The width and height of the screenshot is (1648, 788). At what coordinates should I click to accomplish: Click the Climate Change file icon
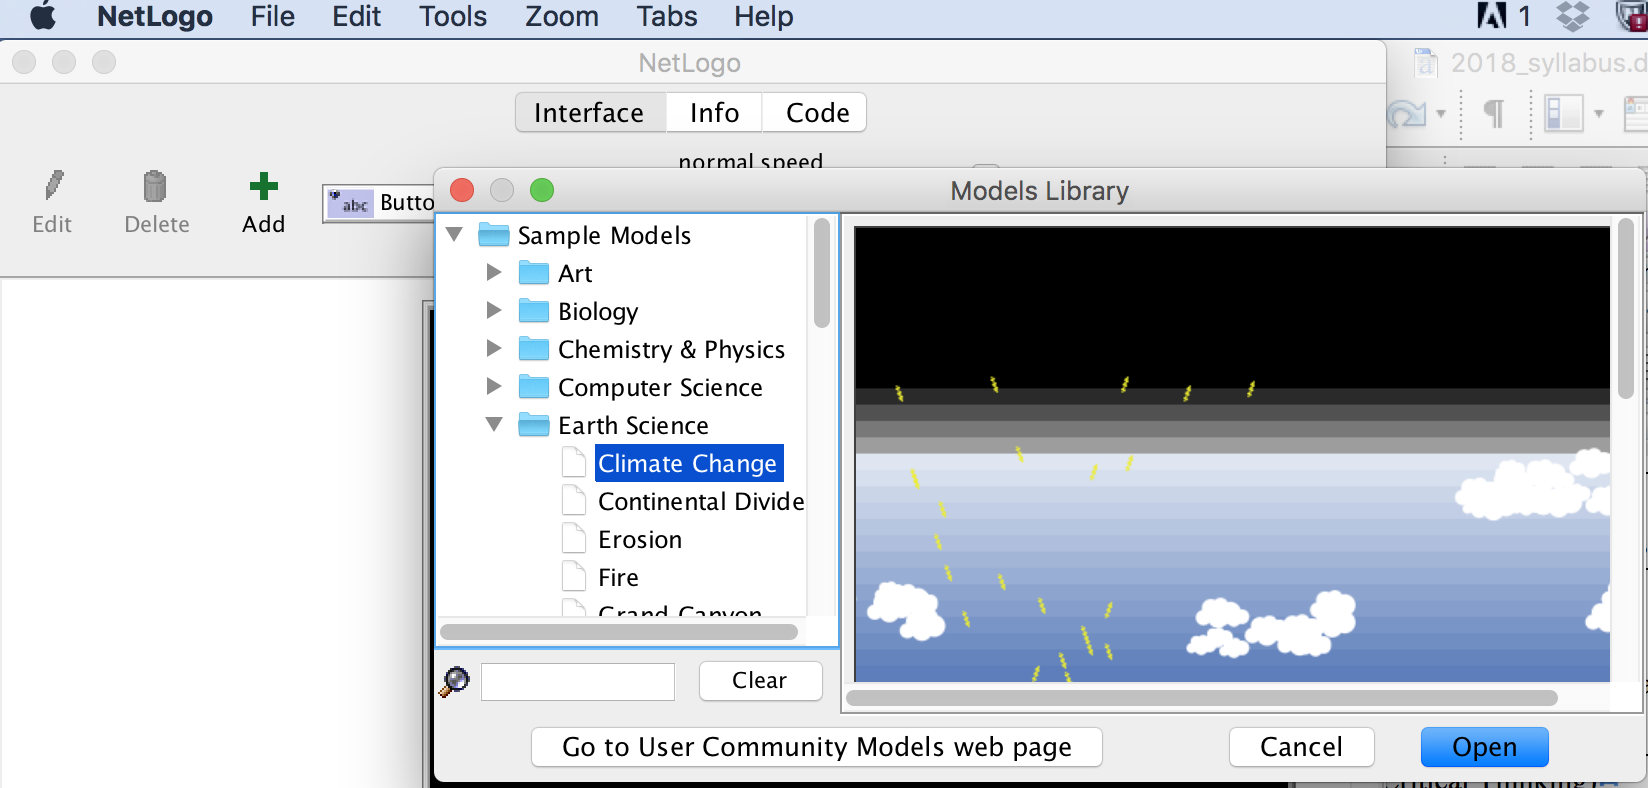coord(574,462)
